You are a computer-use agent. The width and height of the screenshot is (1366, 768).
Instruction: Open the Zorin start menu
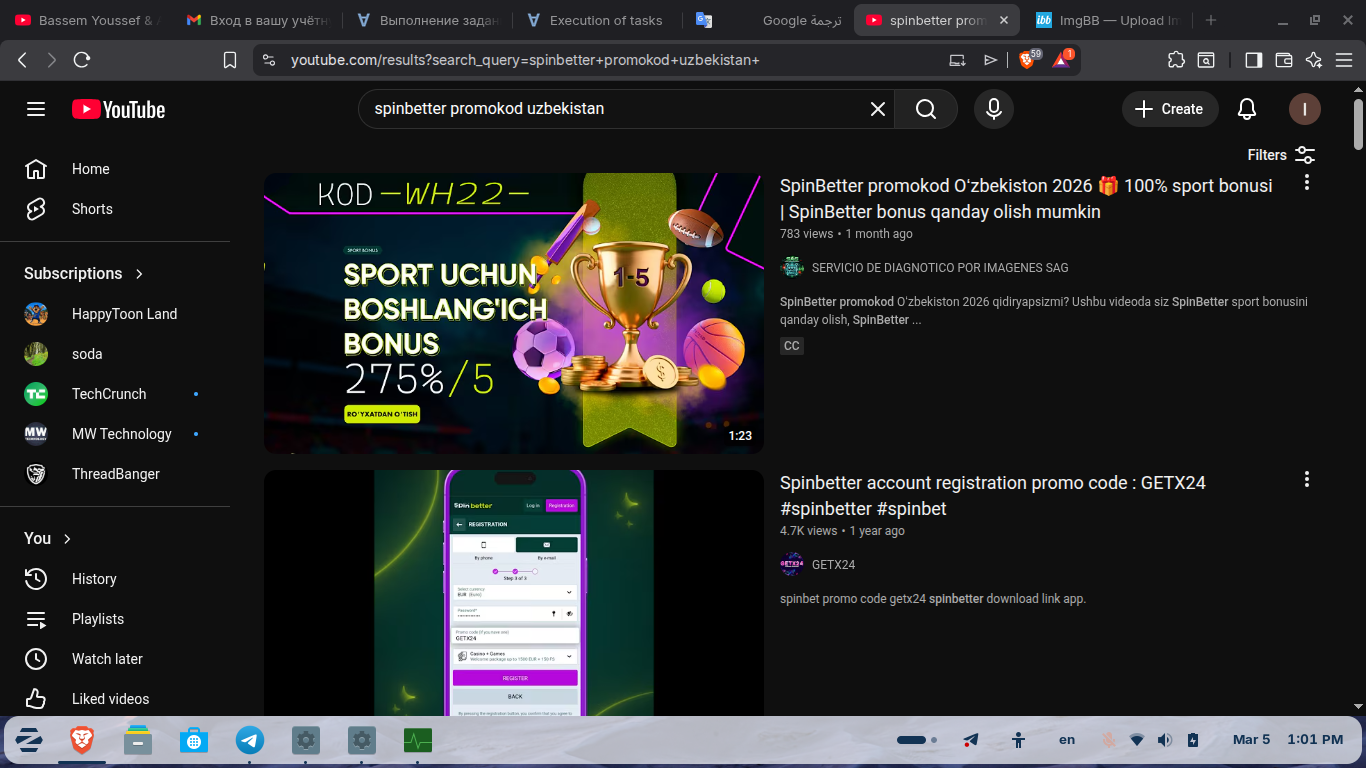pos(29,740)
